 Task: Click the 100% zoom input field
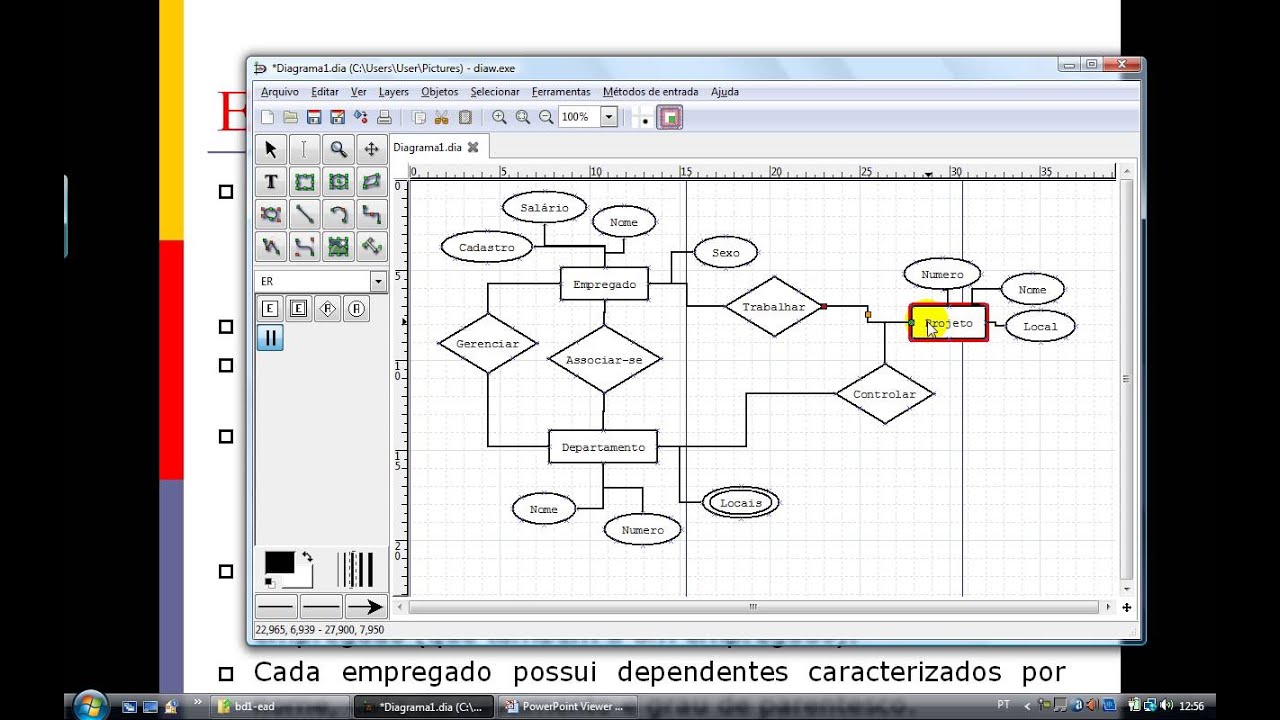[579, 117]
